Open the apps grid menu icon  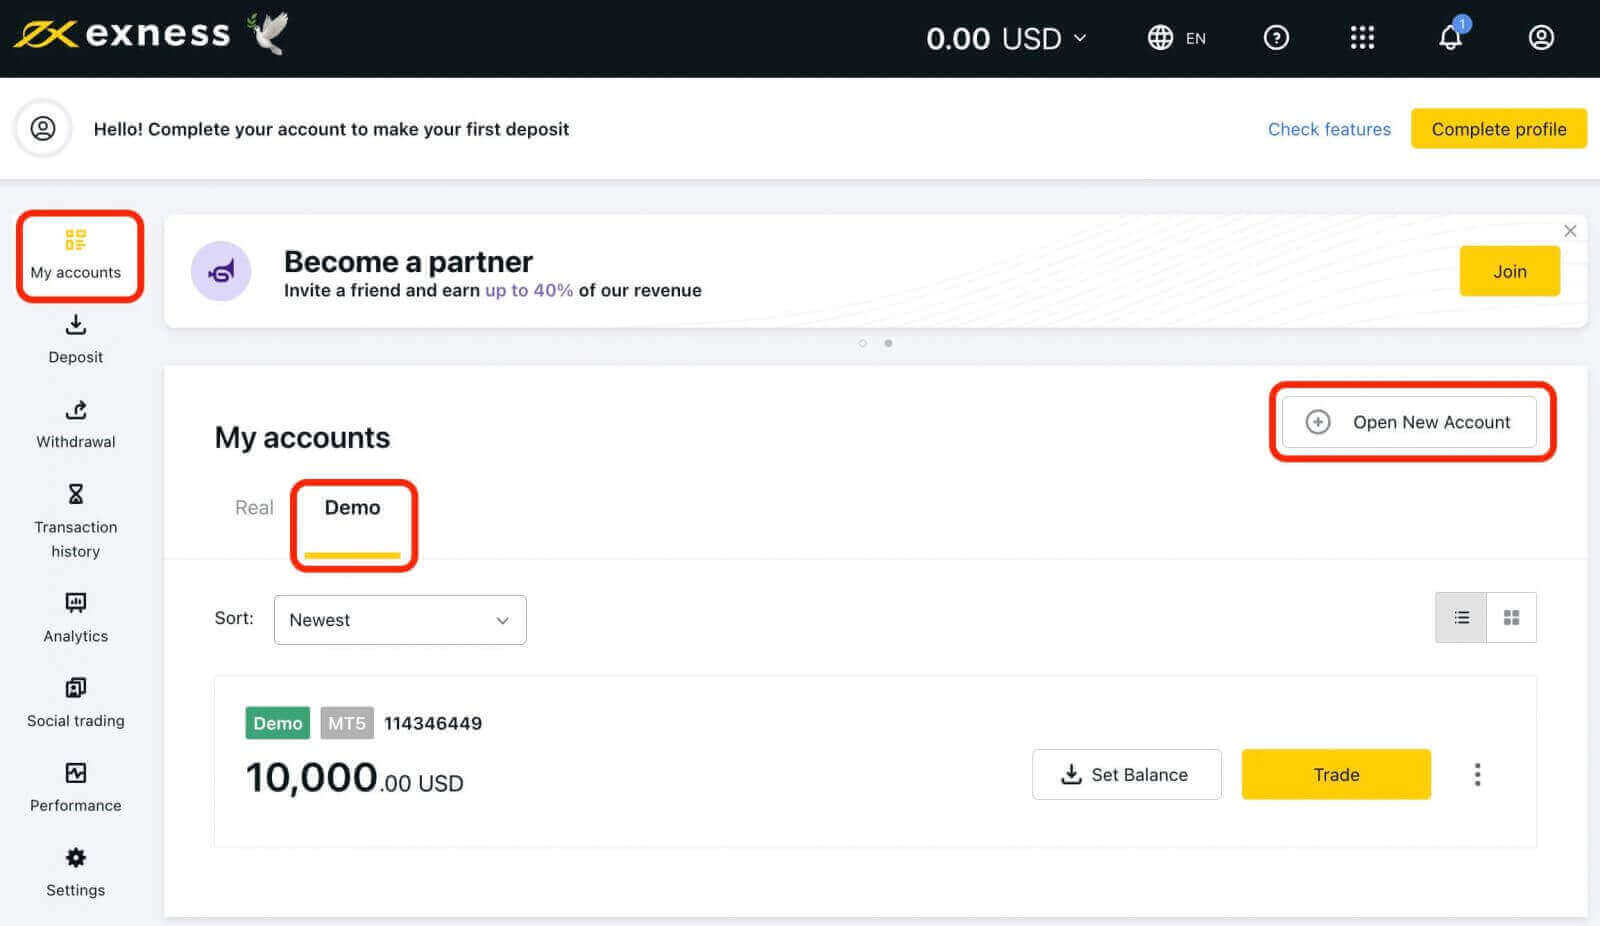pyautogui.click(x=1362, y=38)
